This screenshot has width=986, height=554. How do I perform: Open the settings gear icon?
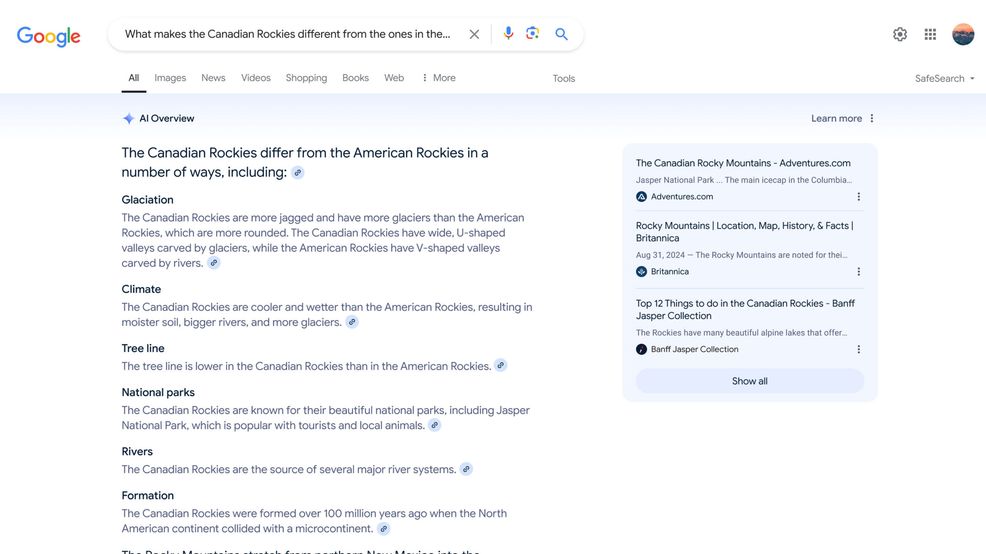(900, 34)
